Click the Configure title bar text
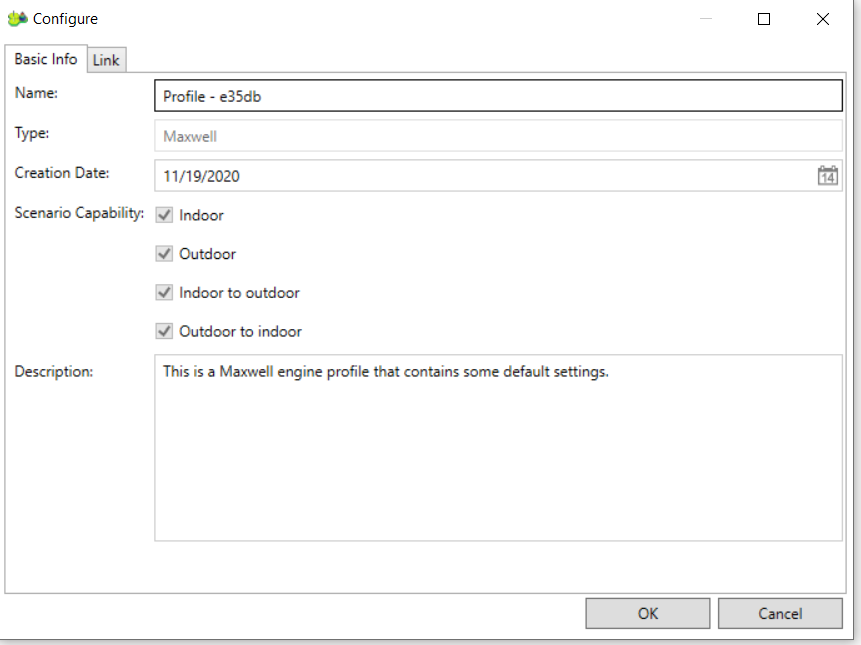861x645 pixels. click(66, 19)
